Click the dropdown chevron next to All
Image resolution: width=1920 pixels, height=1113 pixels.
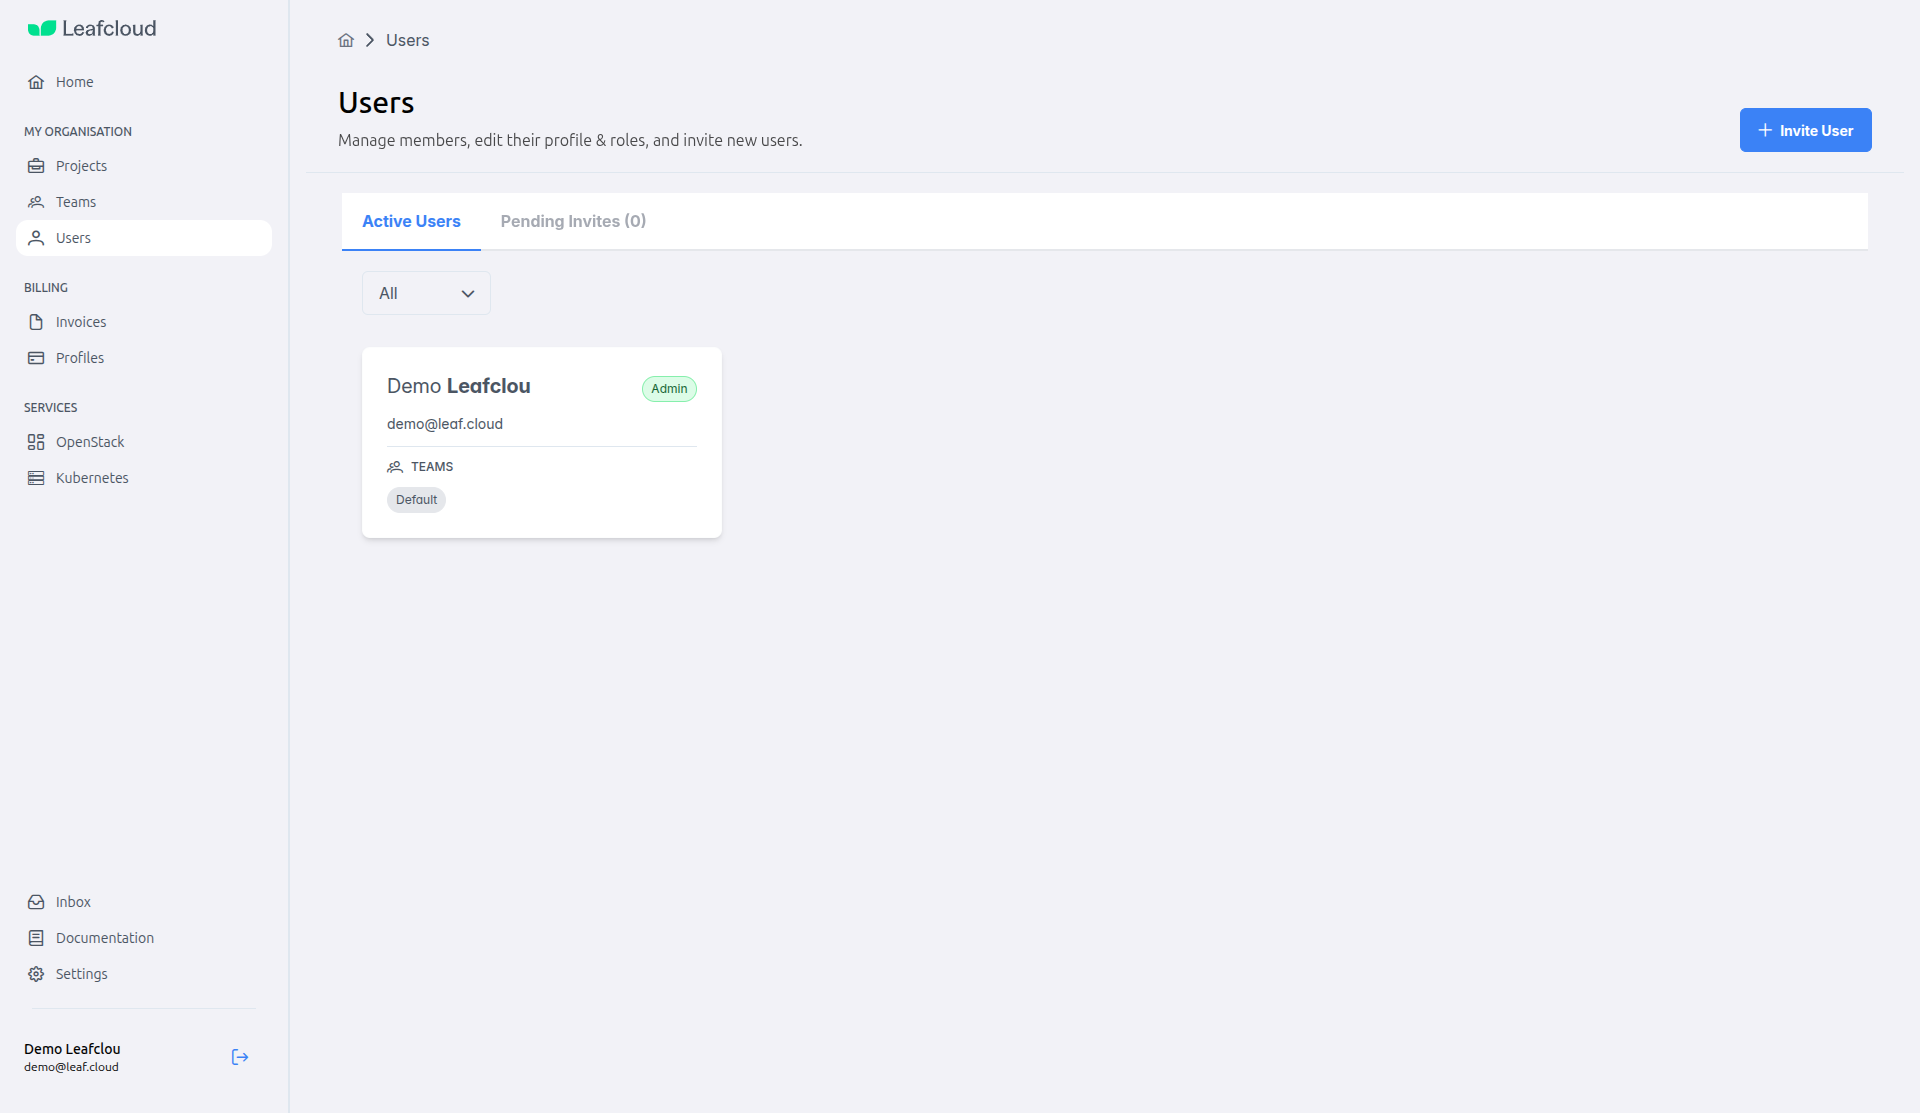[468, 294]
